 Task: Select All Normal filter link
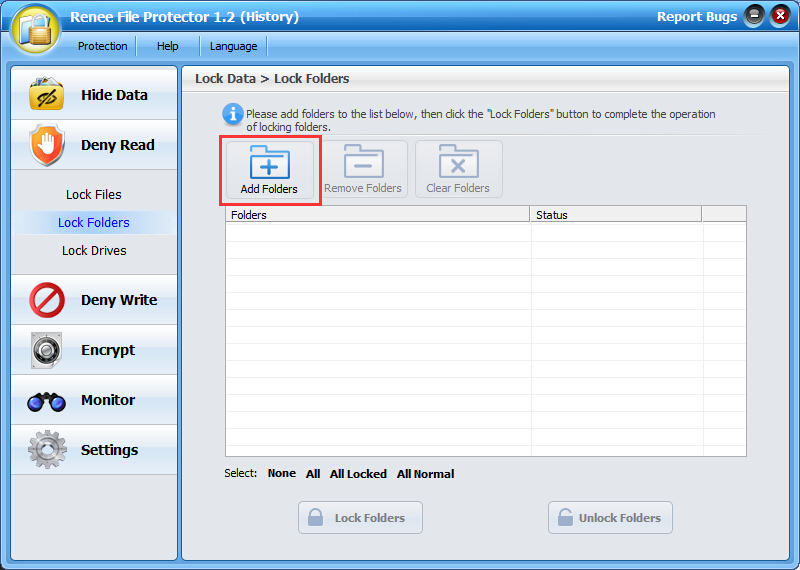425,474
